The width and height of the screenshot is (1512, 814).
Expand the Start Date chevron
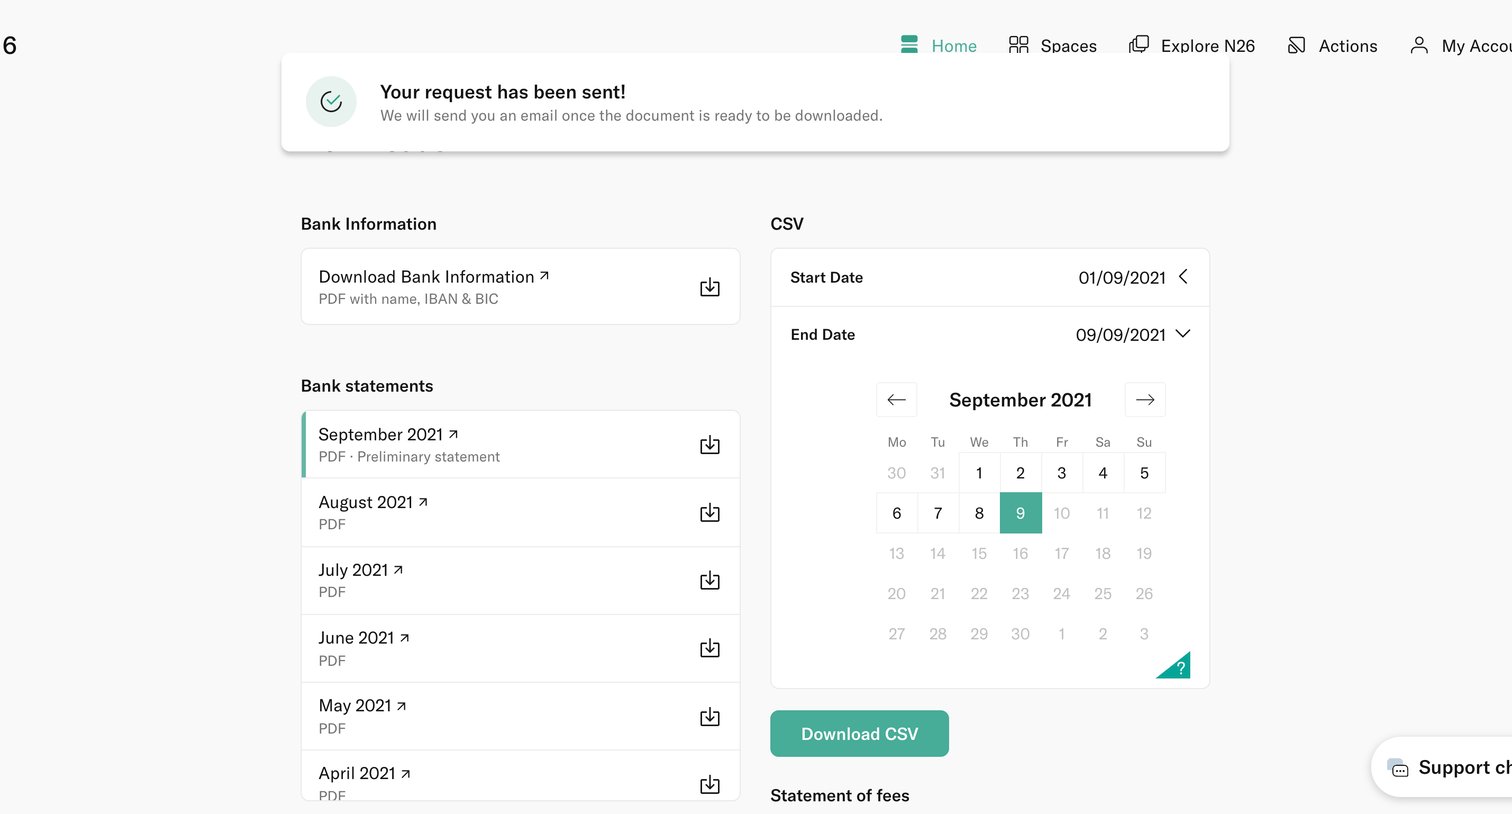tap(1183, 277)
